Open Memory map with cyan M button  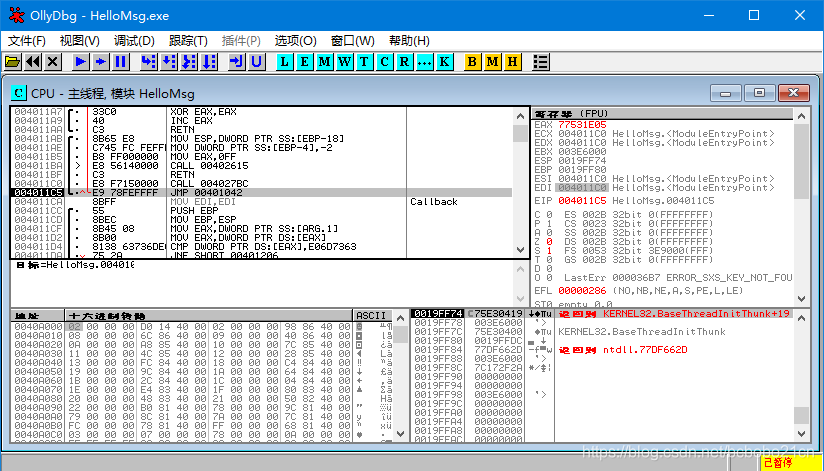point(325,62)
